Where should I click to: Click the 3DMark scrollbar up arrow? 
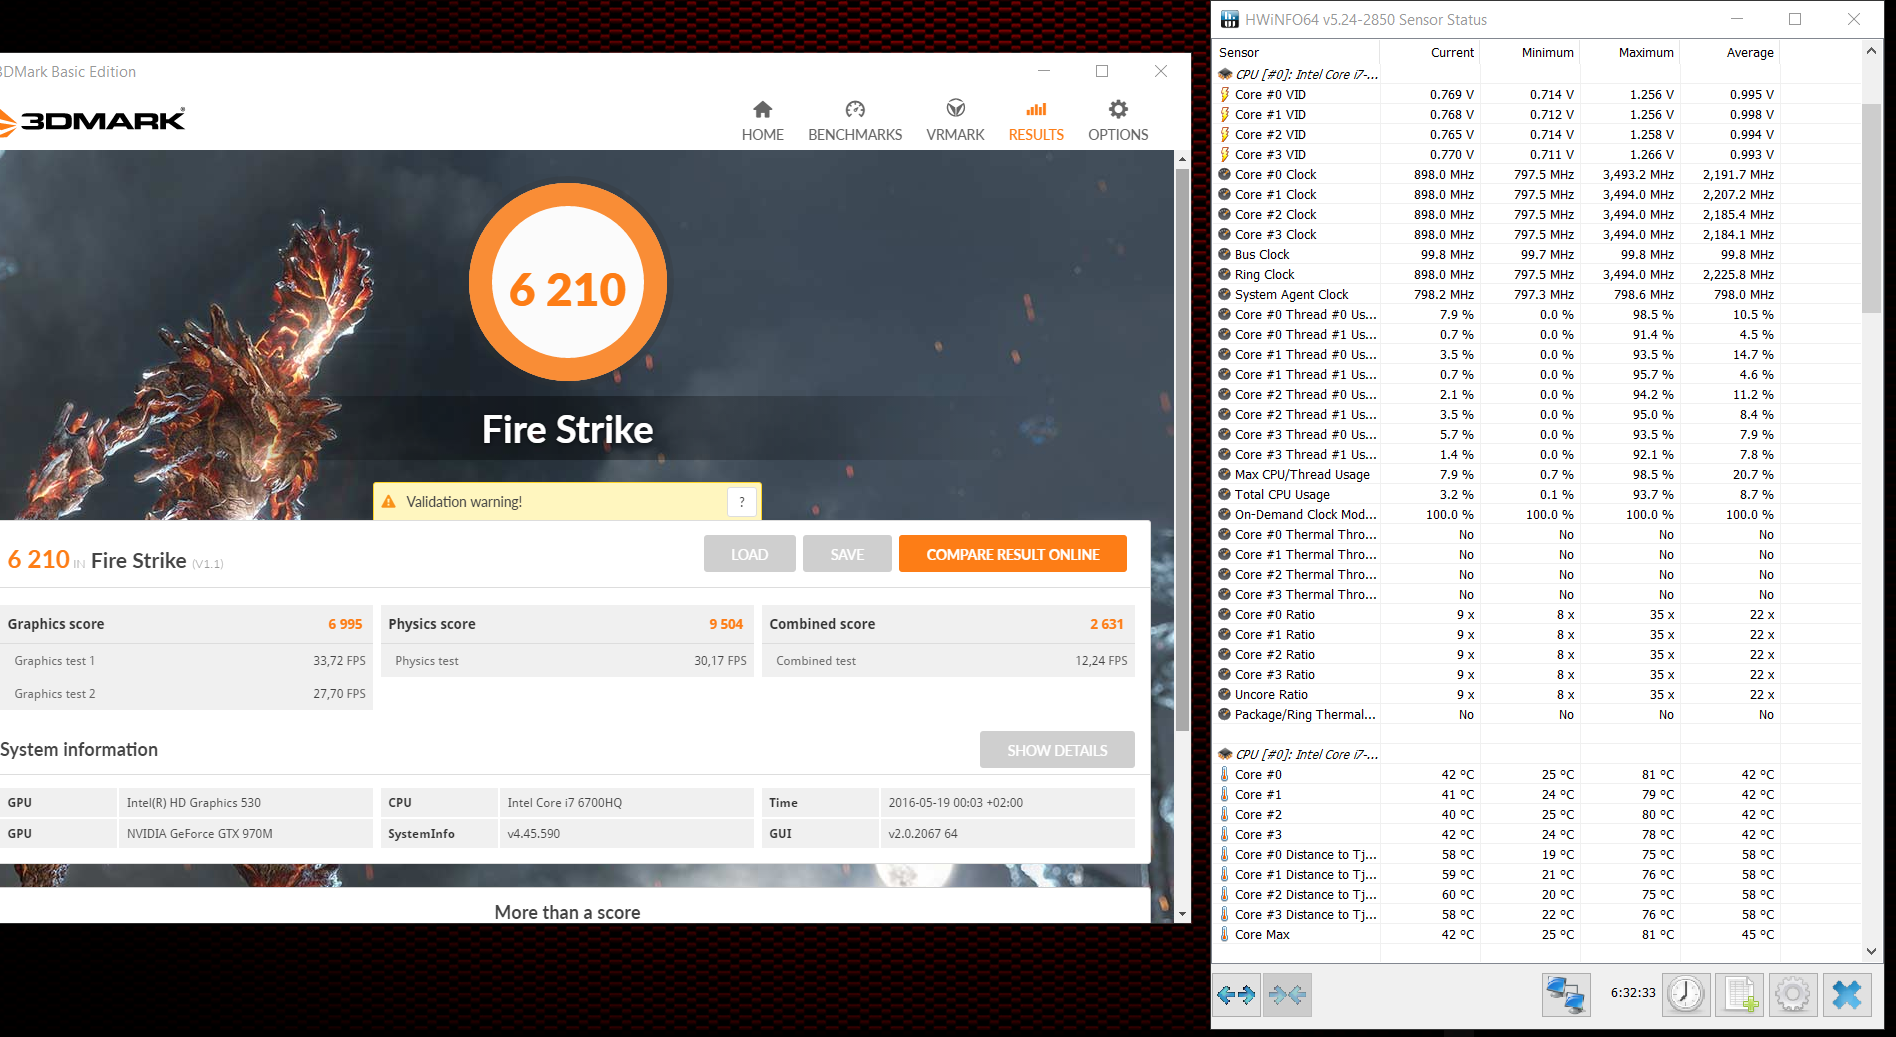pyautogui.click(x=1182, y=159)
